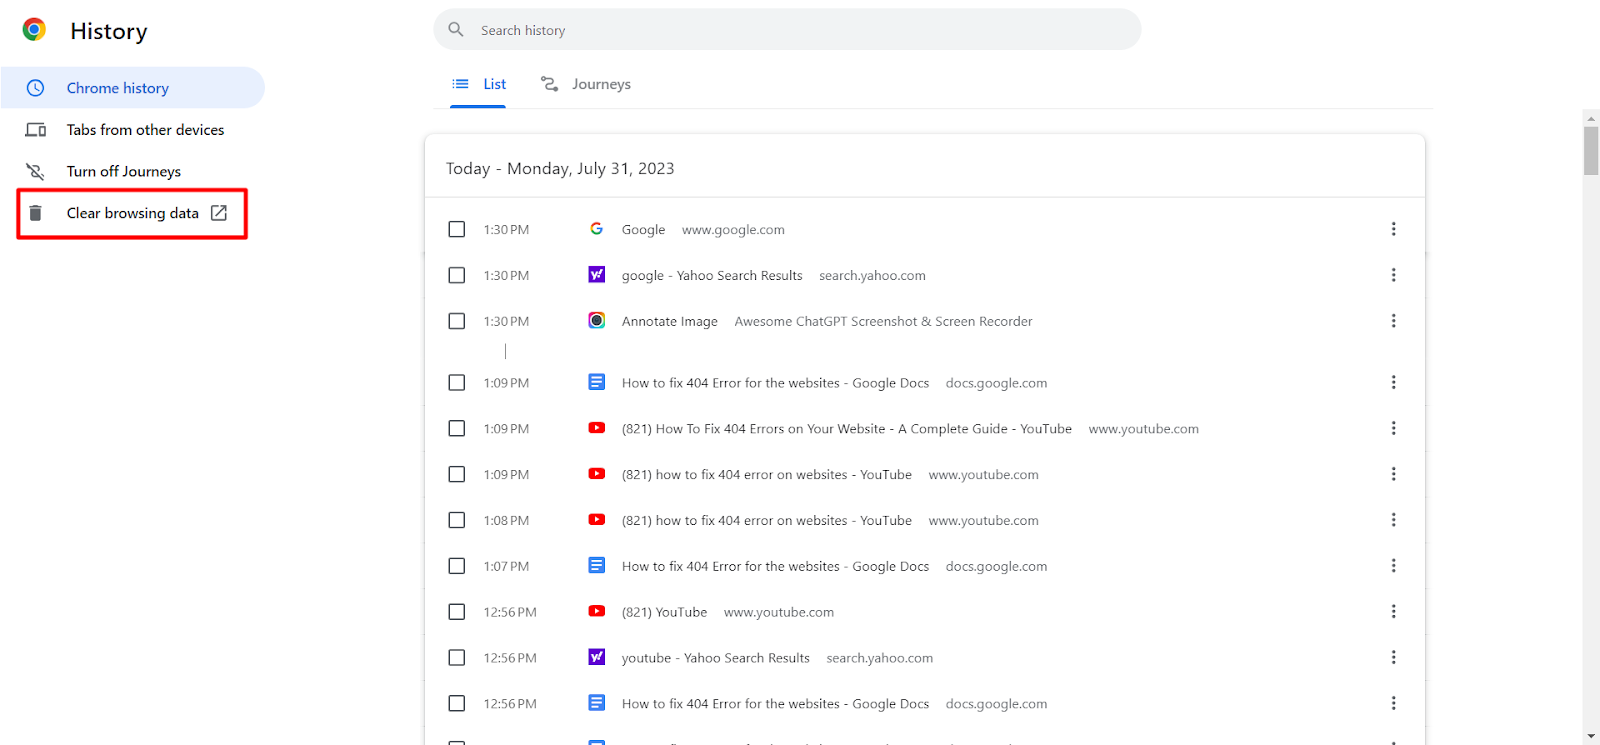
Task: Open the three-dot menu for the Google entry
Action: [1393, 229]
